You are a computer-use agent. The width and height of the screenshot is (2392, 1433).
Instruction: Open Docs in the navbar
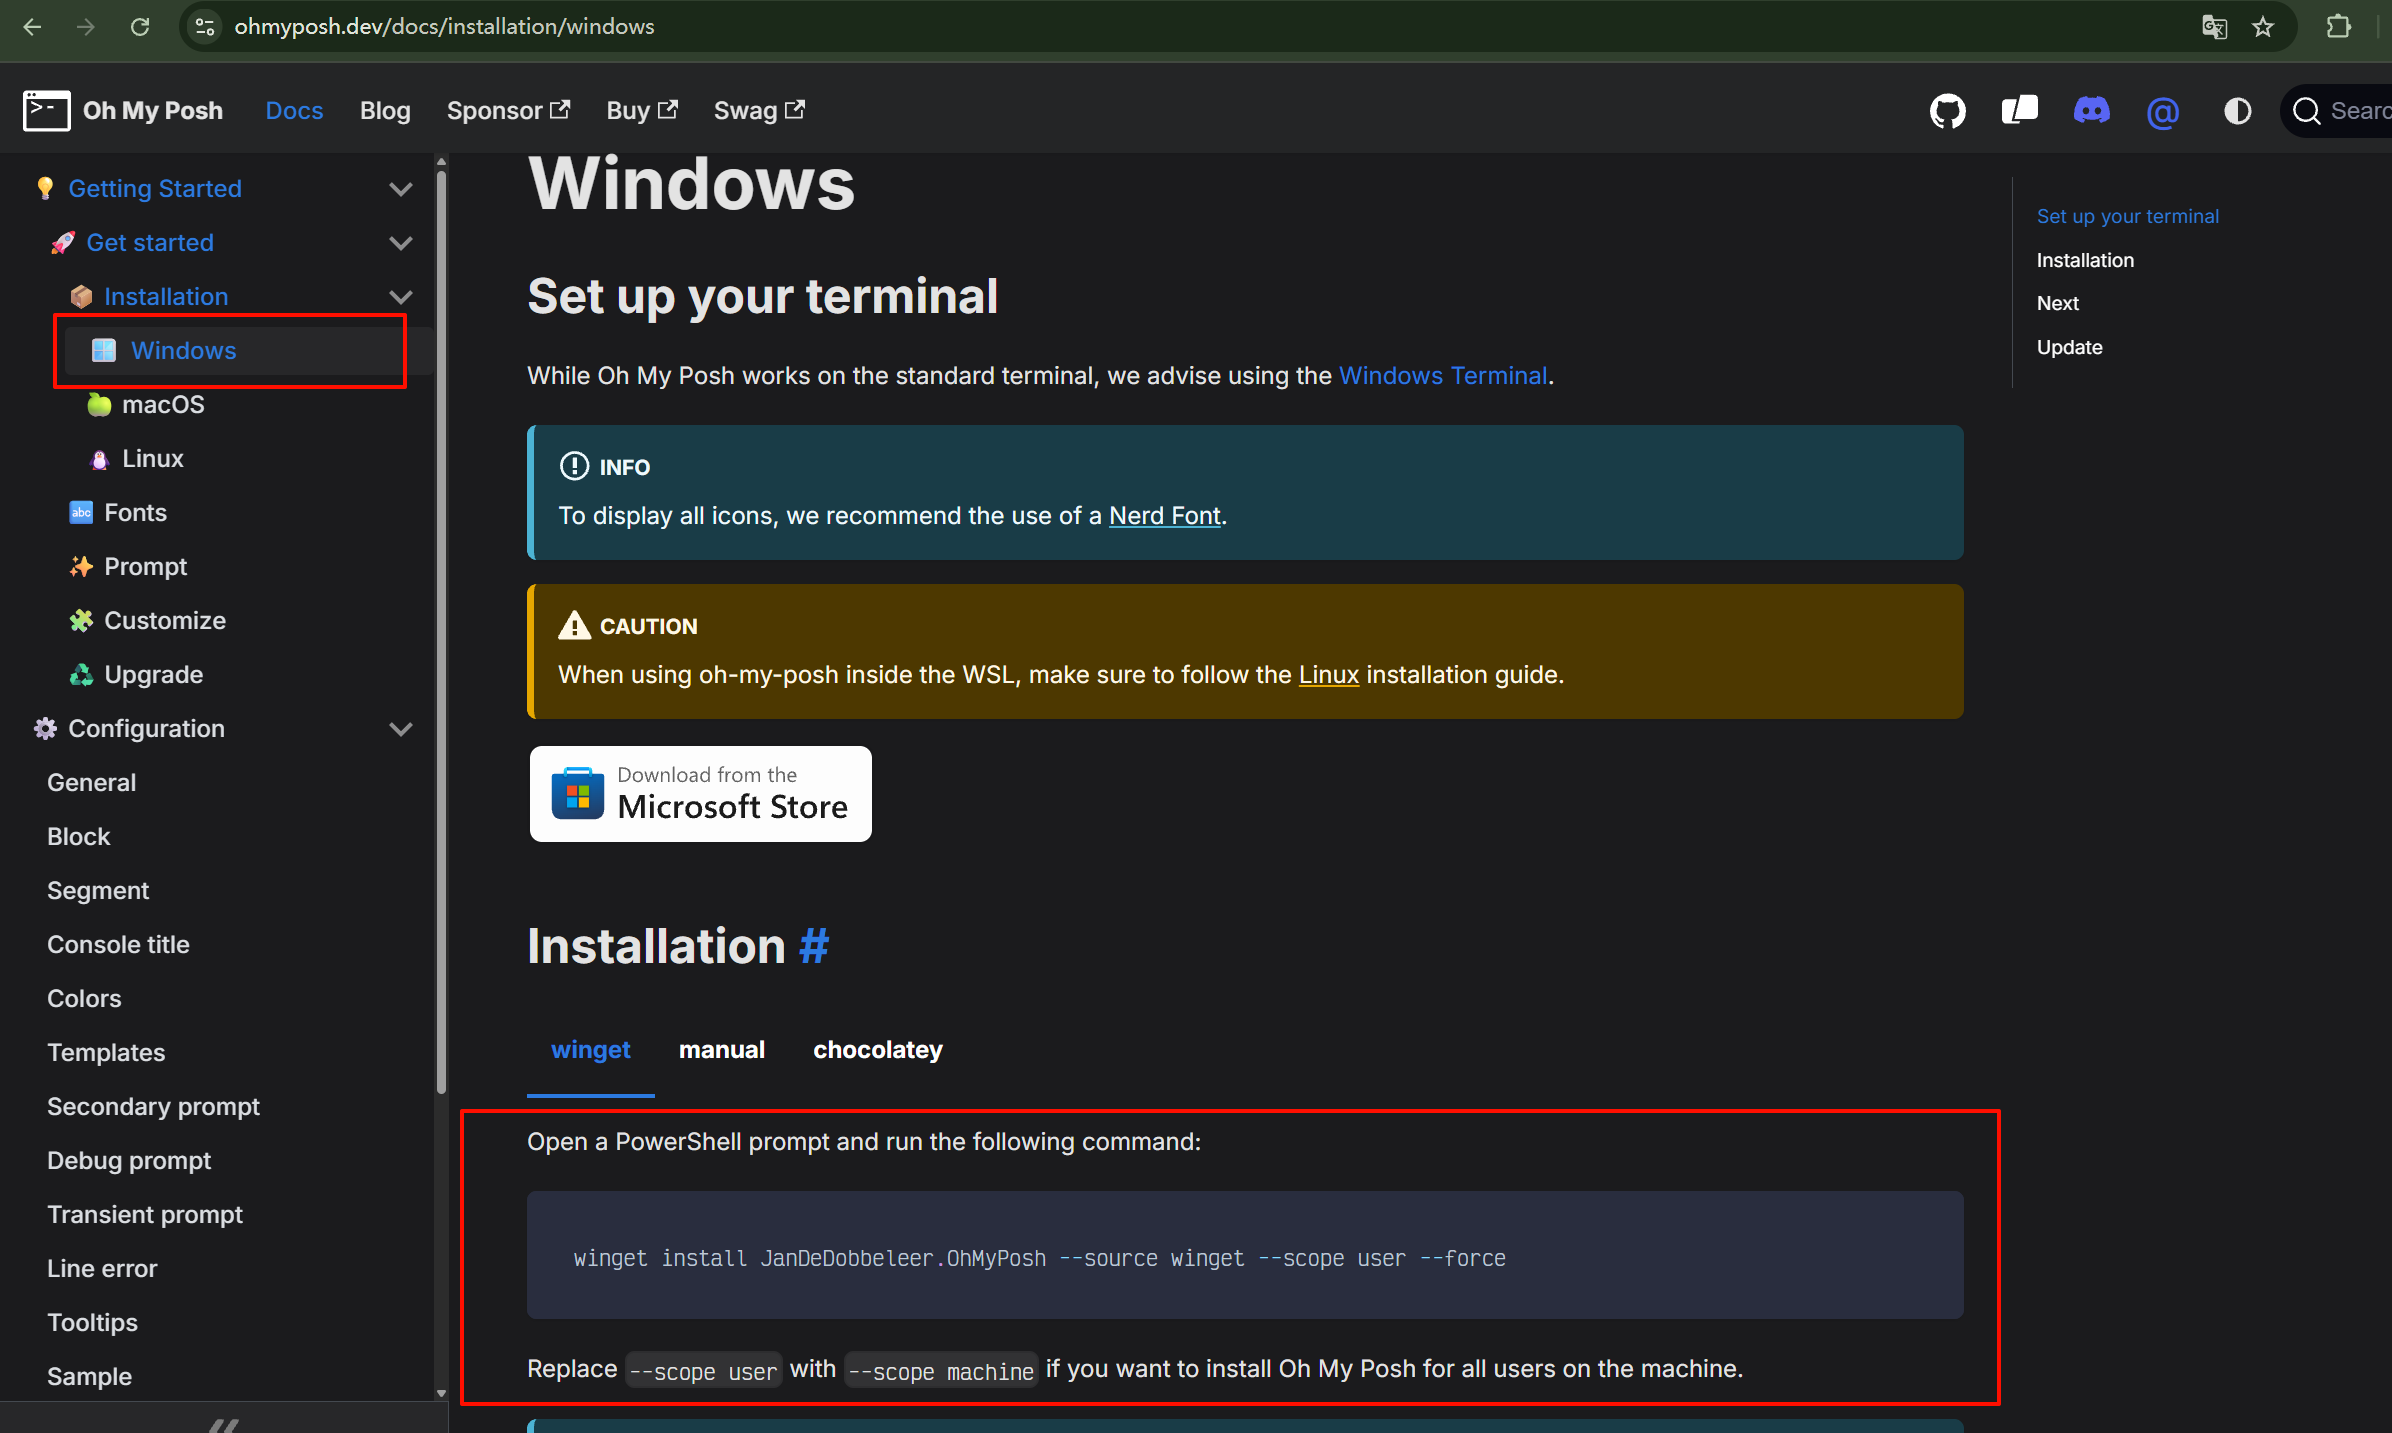click(x=294, y=111)
